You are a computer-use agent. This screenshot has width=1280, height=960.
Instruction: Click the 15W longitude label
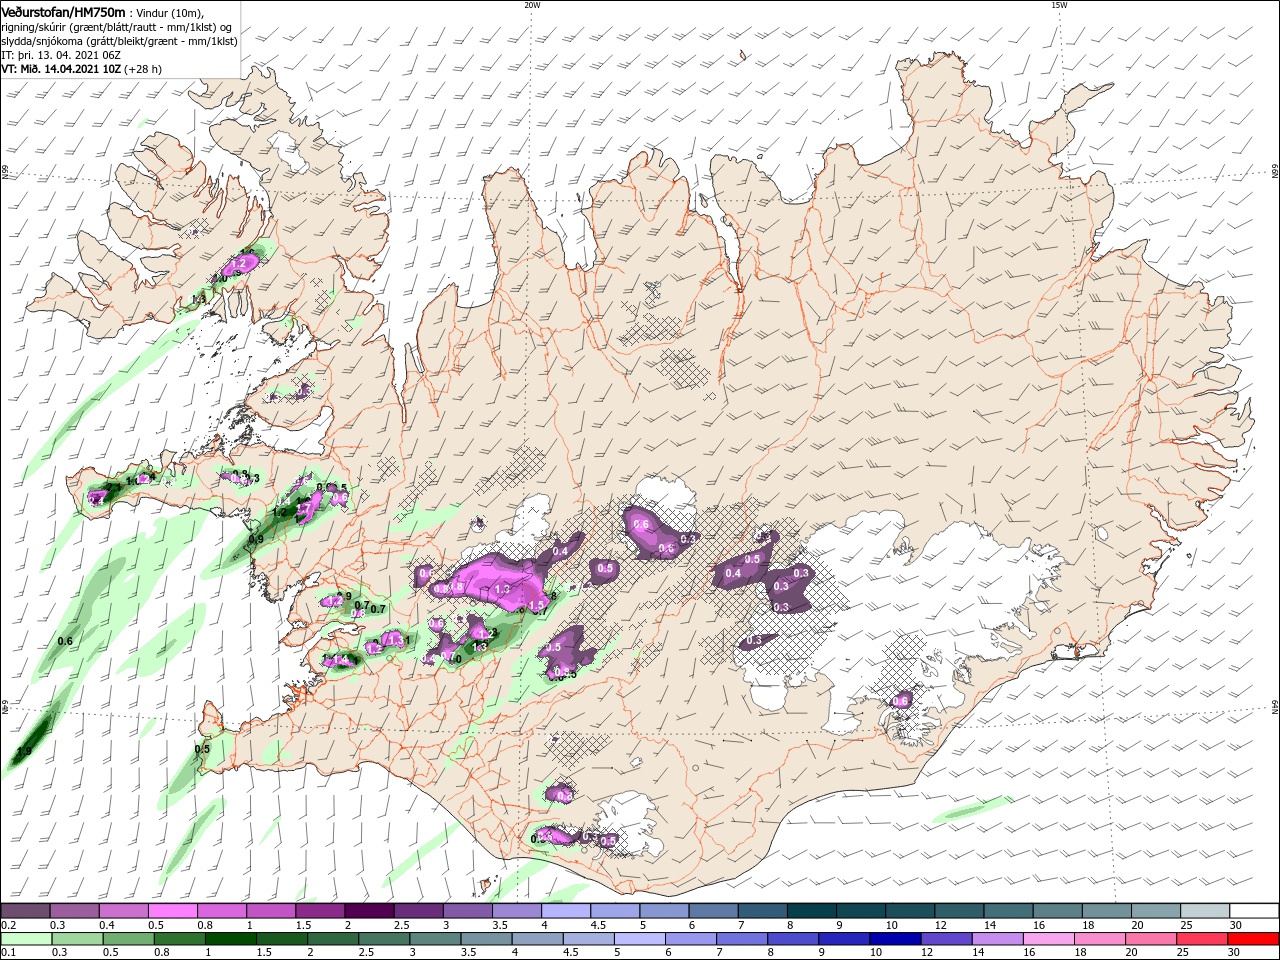tap(1058, 5)
